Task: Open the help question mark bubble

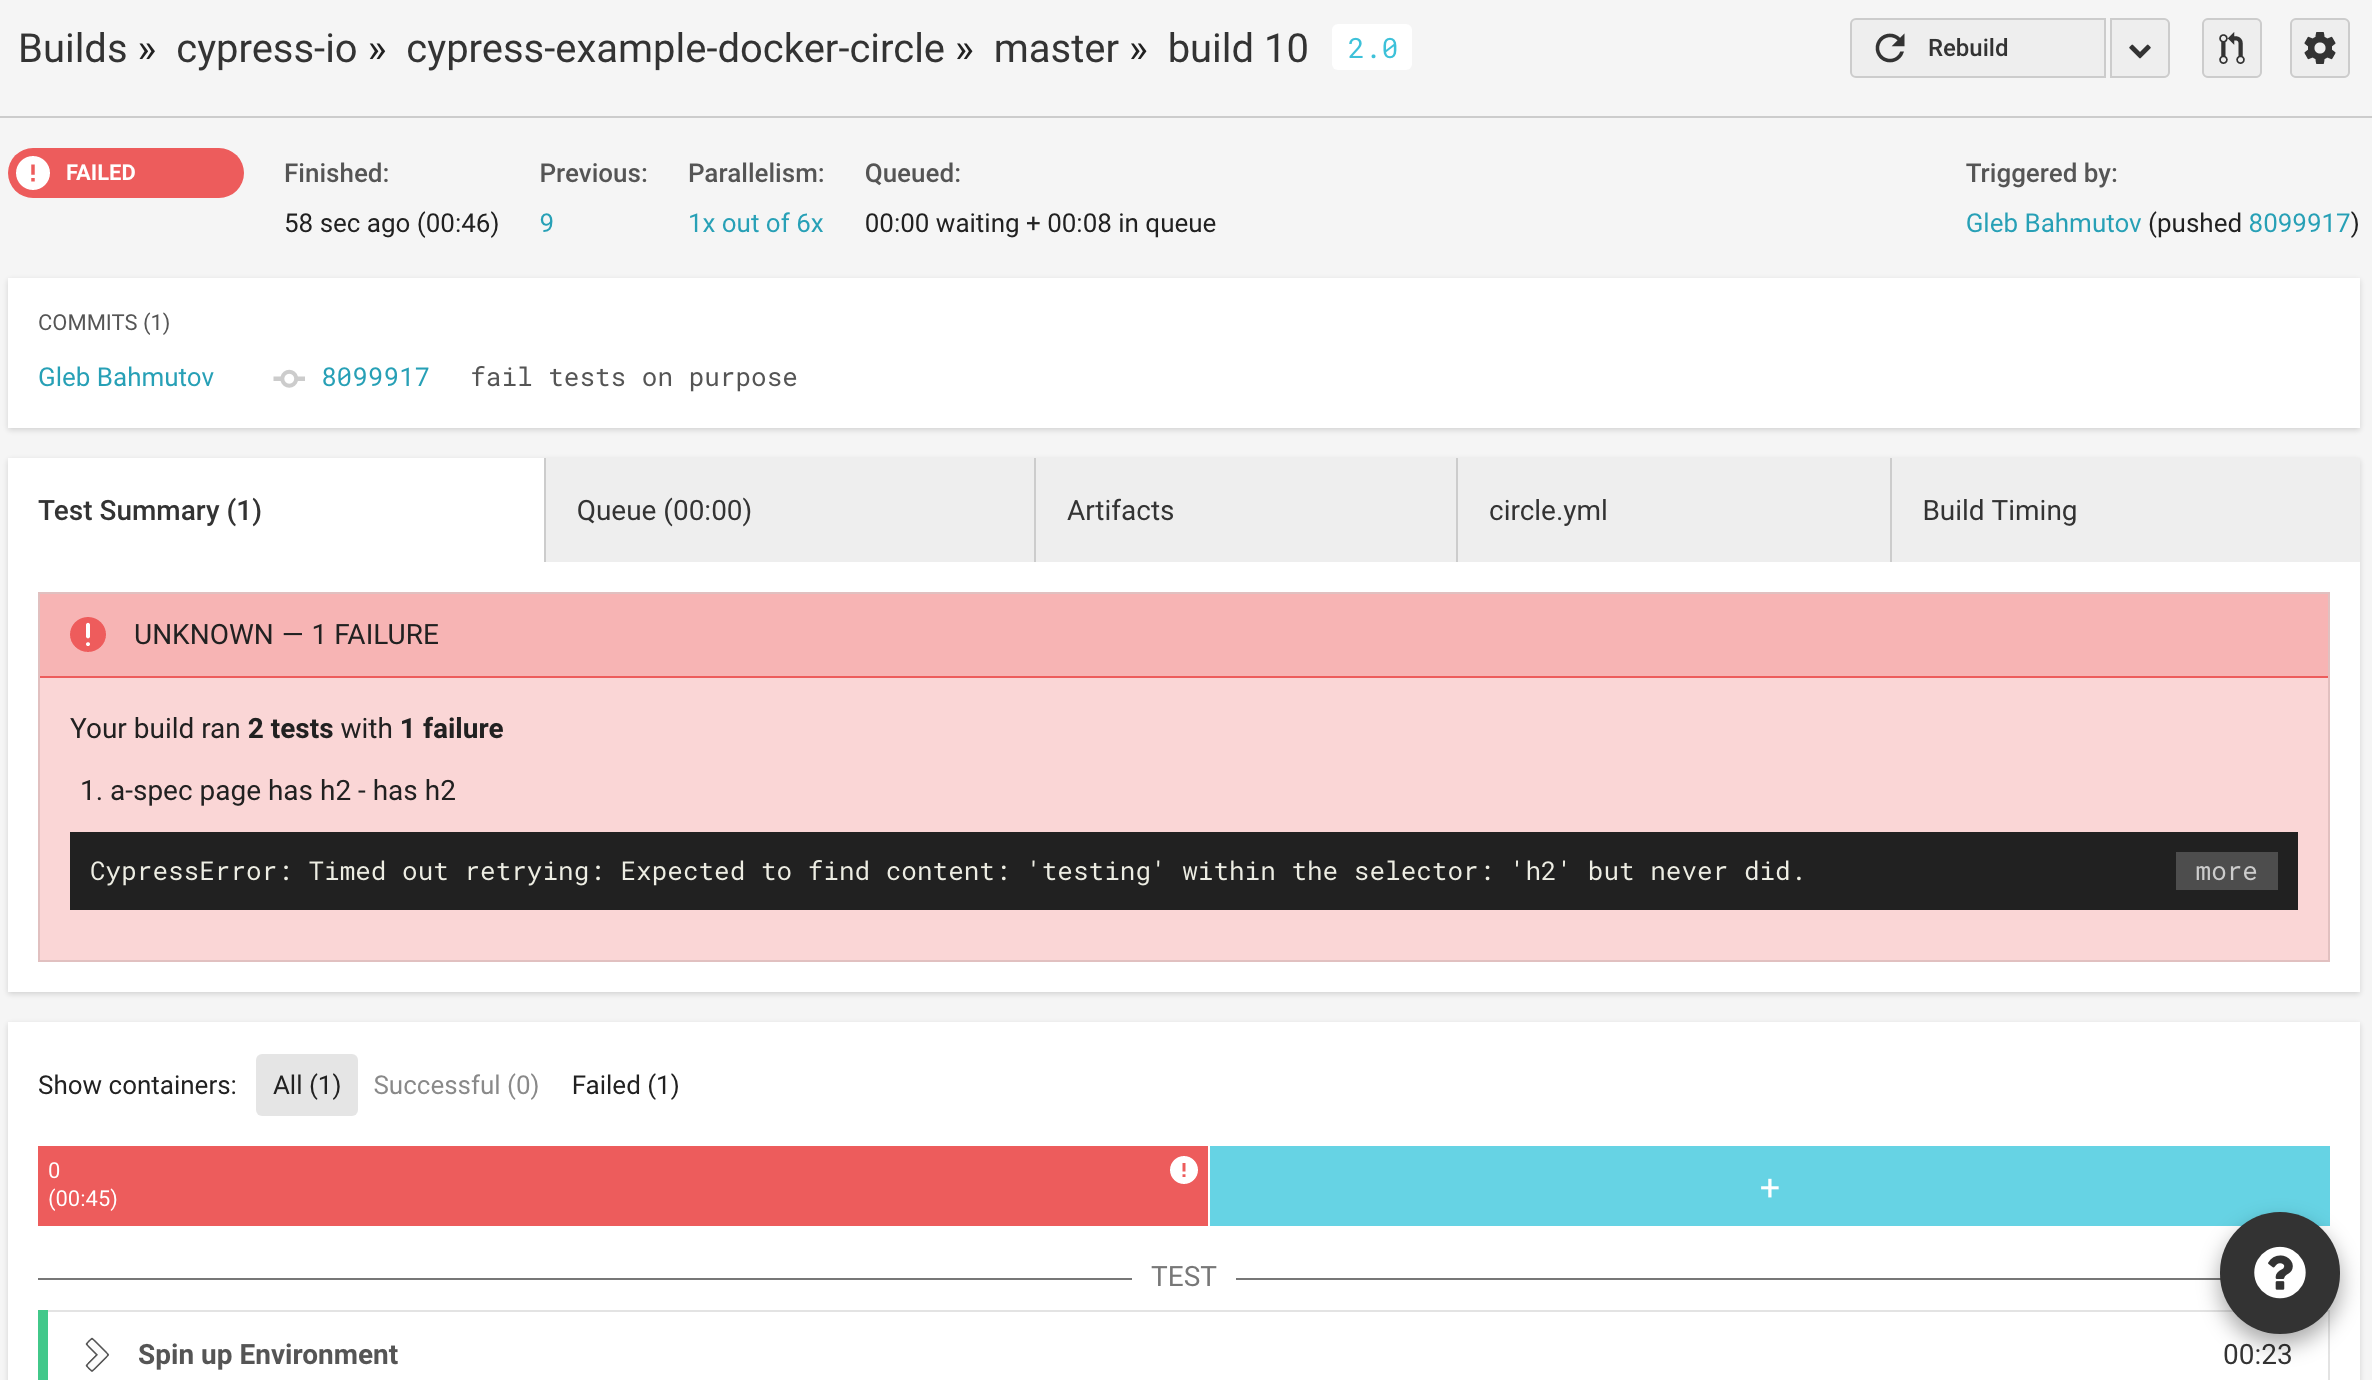Action: [x=2279, y=1272]
